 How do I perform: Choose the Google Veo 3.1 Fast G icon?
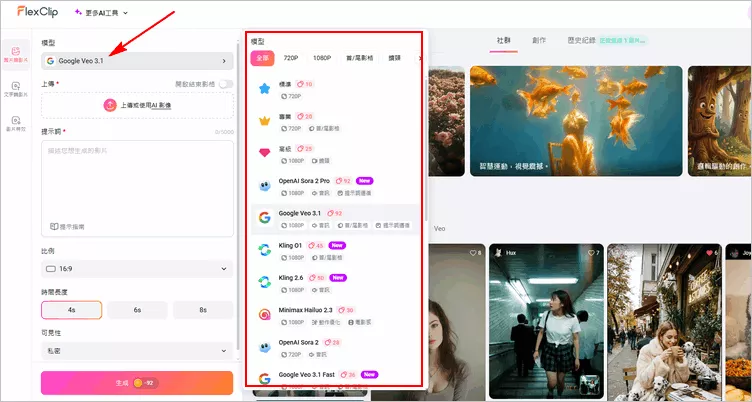coord(264,379)
